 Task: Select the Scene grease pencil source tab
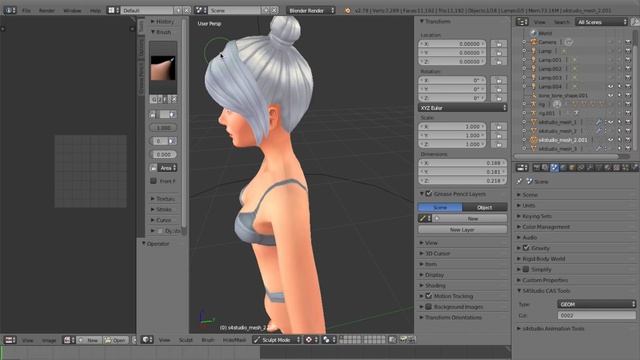[x=440, y=207]
